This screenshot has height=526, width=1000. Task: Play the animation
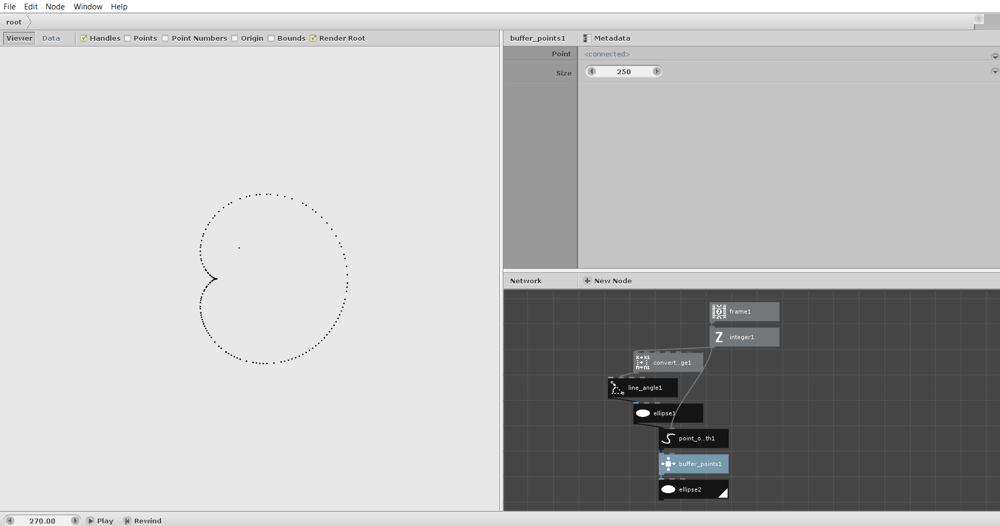click(x=99, y=521)
